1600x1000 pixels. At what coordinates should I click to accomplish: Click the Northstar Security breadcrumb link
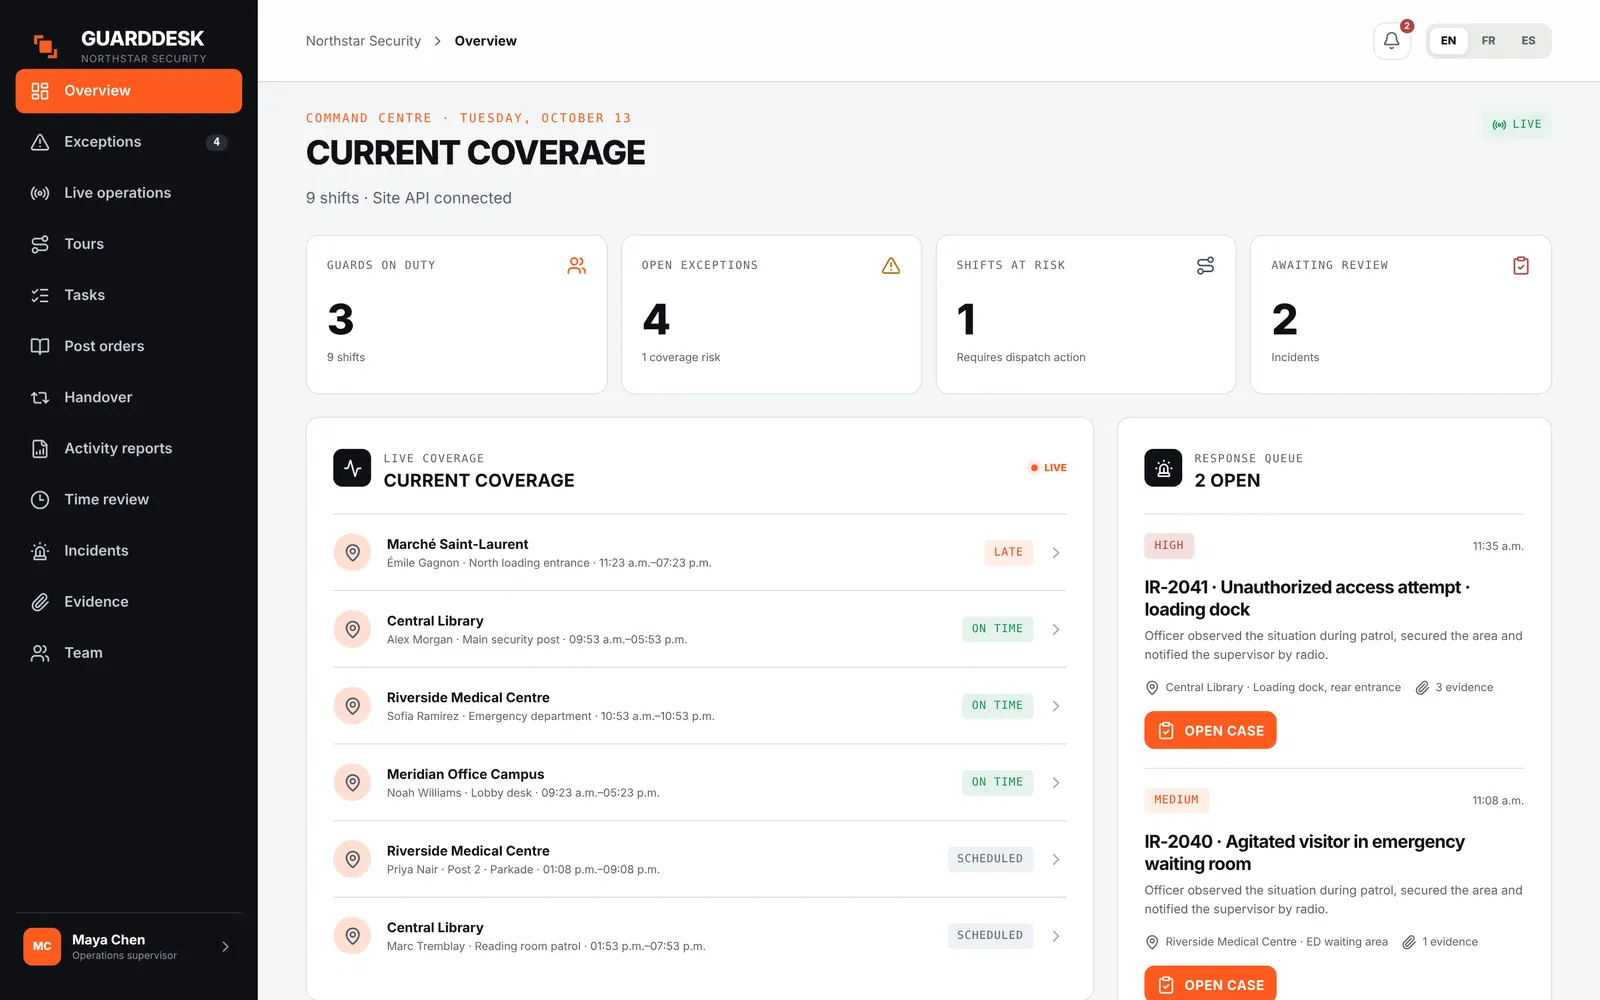tap(363, 41)
